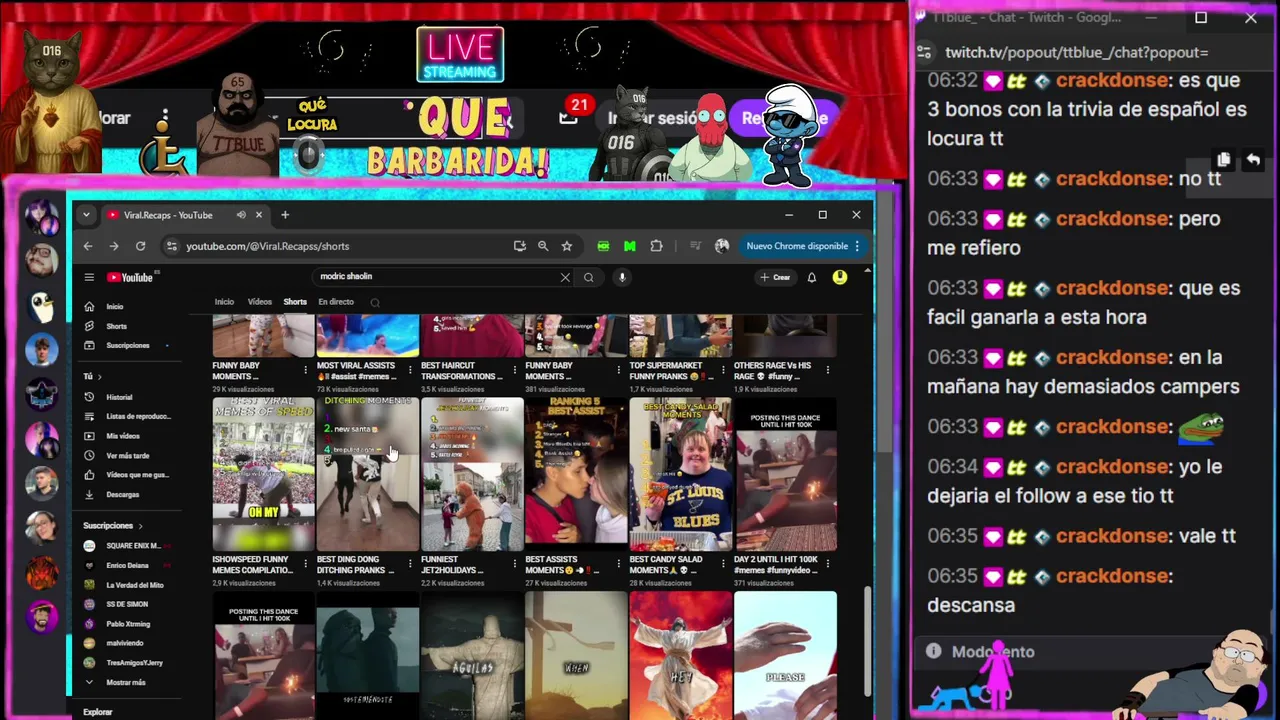Expand Mostrar más in subscriptions list
The width and height of the screenshot is (1280, 720).
(x=125, y=682)
